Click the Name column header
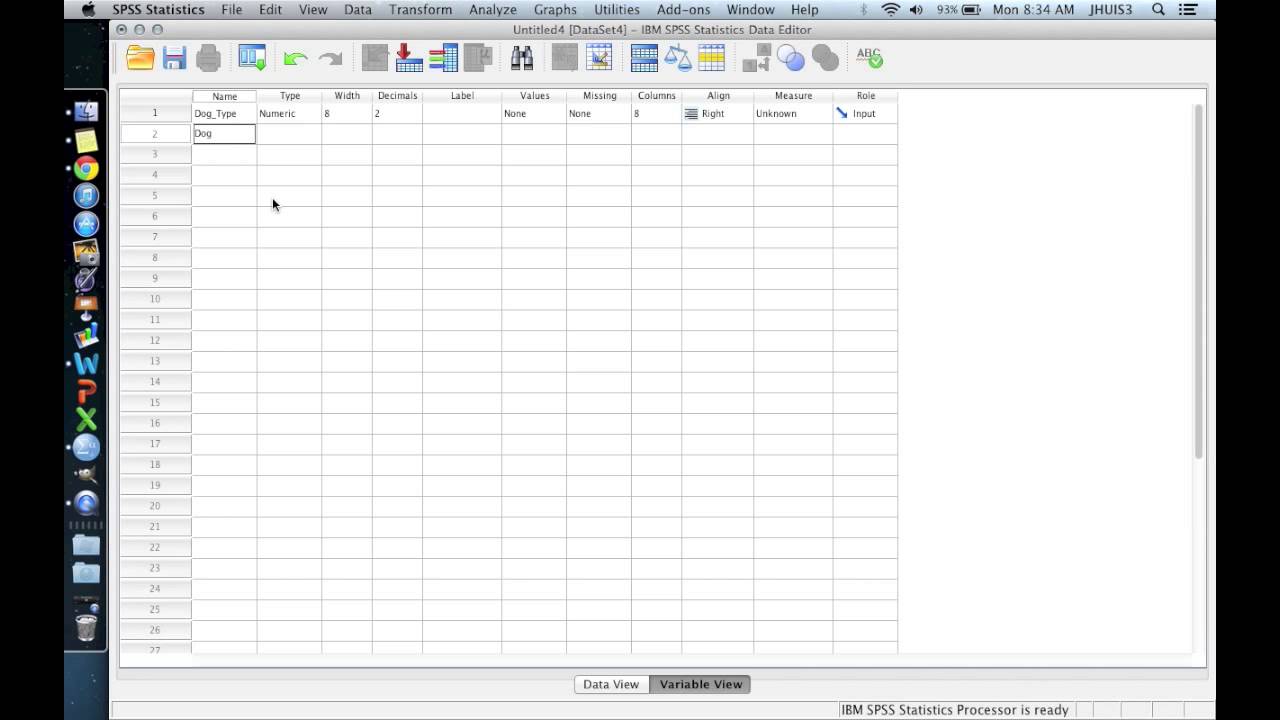The image size is (1280, 720). [224, 96]
